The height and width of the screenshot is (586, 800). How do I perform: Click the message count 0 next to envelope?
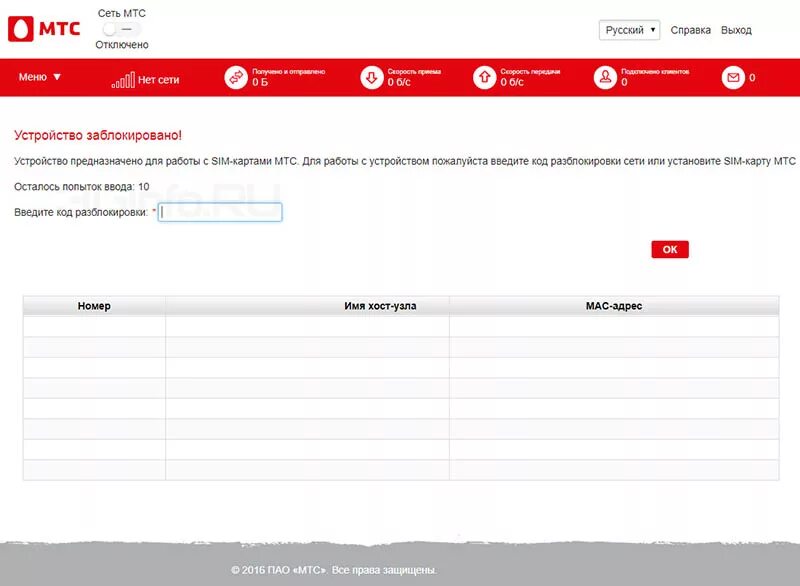[752, 78]
